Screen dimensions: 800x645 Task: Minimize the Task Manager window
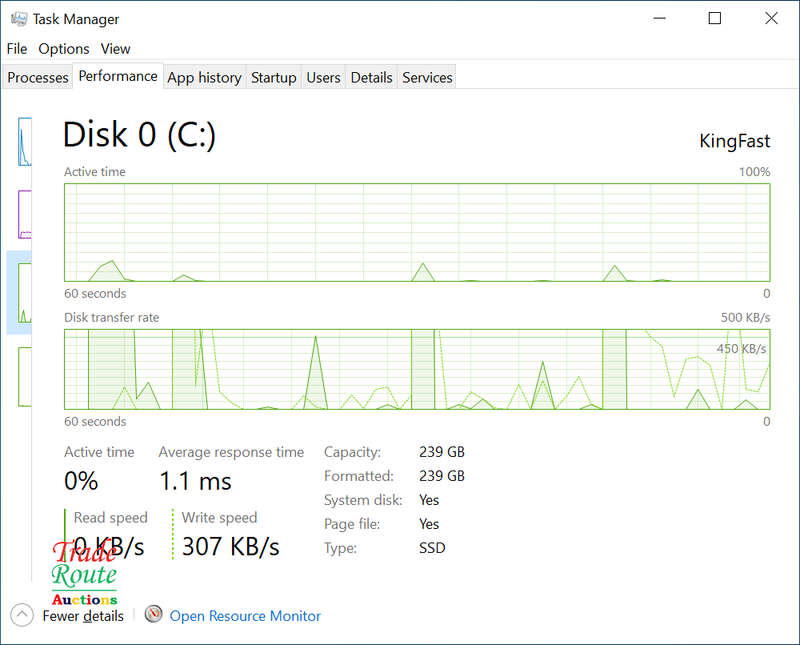(x=660, y=18)
